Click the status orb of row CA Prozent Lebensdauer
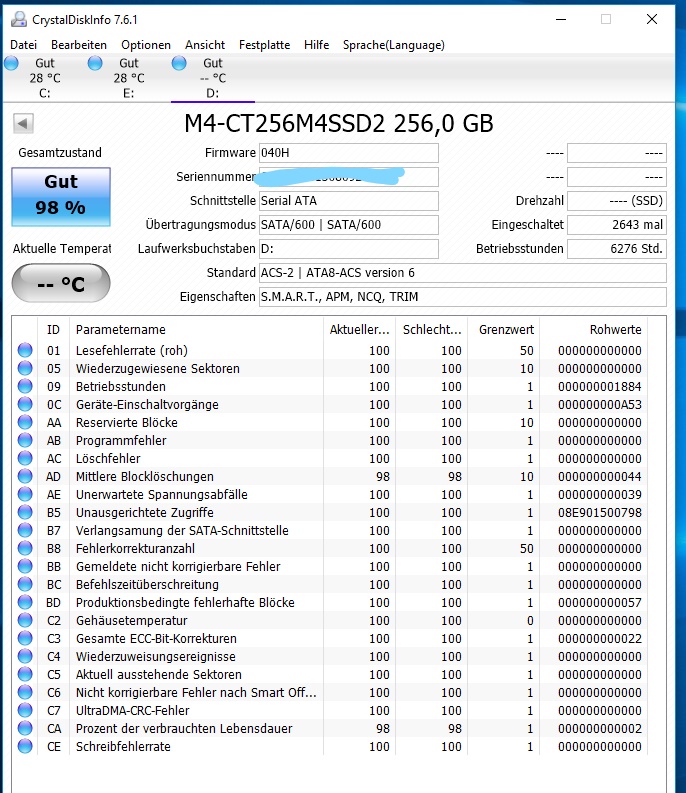The image size is (686, 793). 25,728
